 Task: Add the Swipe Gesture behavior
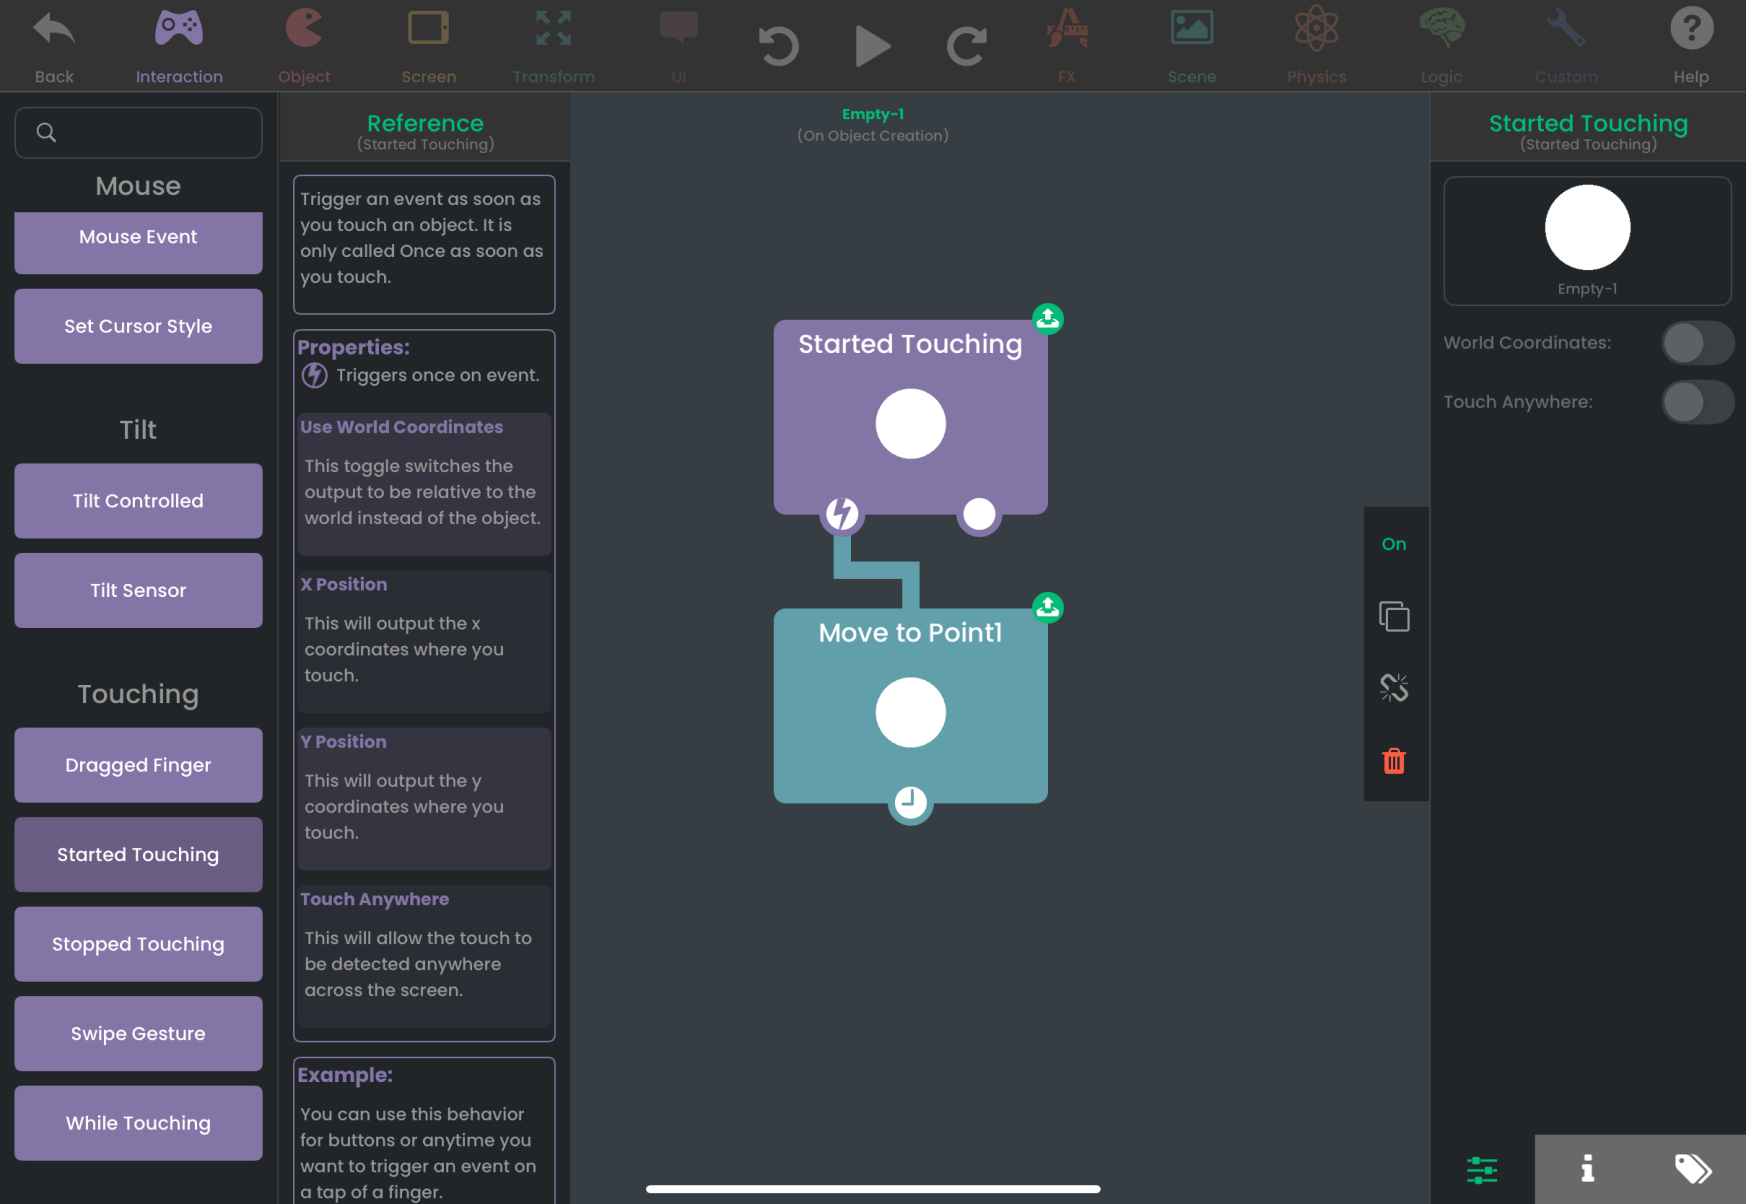[x=138, y=1034]
